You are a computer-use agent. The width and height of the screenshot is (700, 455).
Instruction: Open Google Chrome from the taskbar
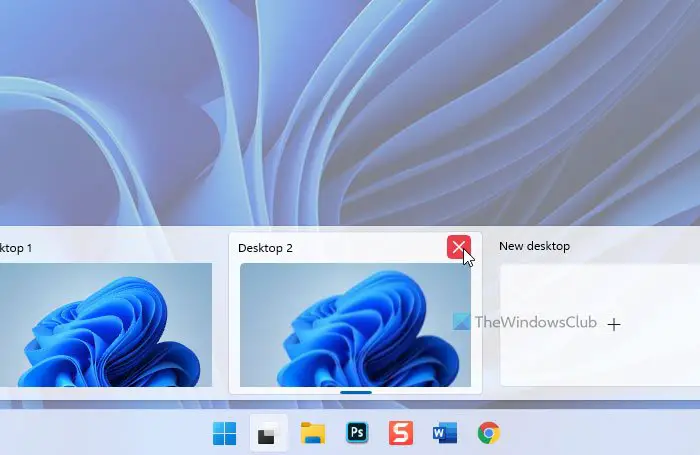pyautogui.click(x=489, y=433)
